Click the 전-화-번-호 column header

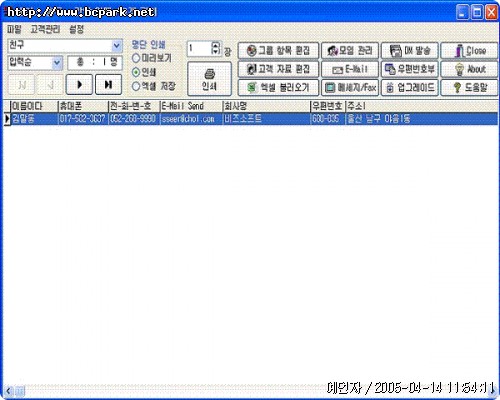coord(134,106)
